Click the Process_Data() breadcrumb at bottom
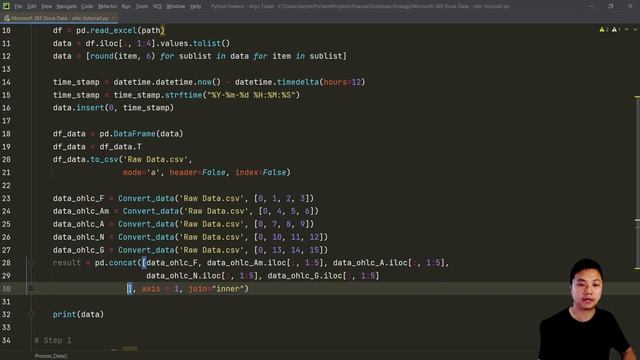This screenshot has height=360, width=640. coord(51,356)
